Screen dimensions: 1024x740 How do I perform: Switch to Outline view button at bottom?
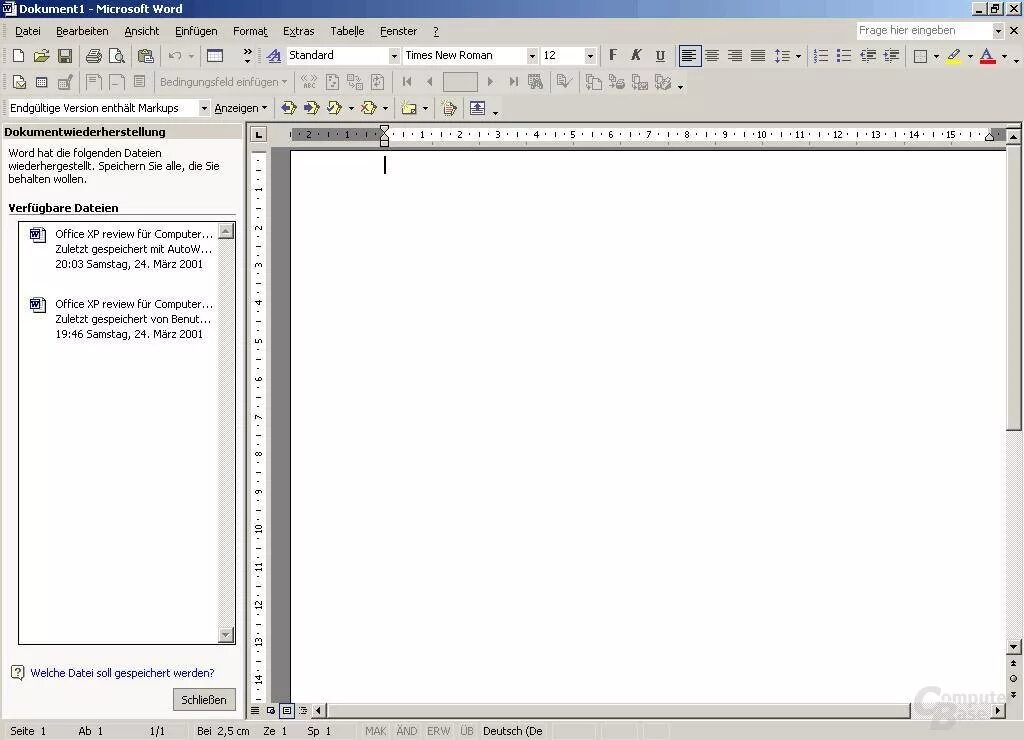coord(303,710)
